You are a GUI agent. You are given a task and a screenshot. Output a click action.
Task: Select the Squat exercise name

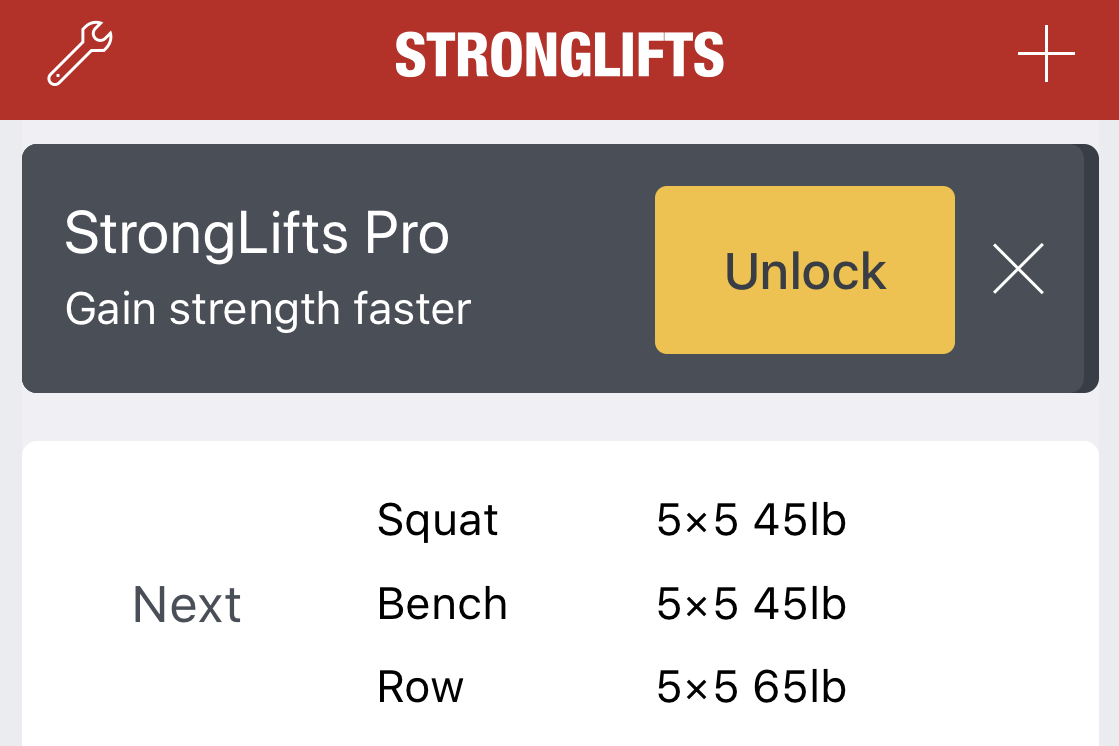click(x=437, y=521)
